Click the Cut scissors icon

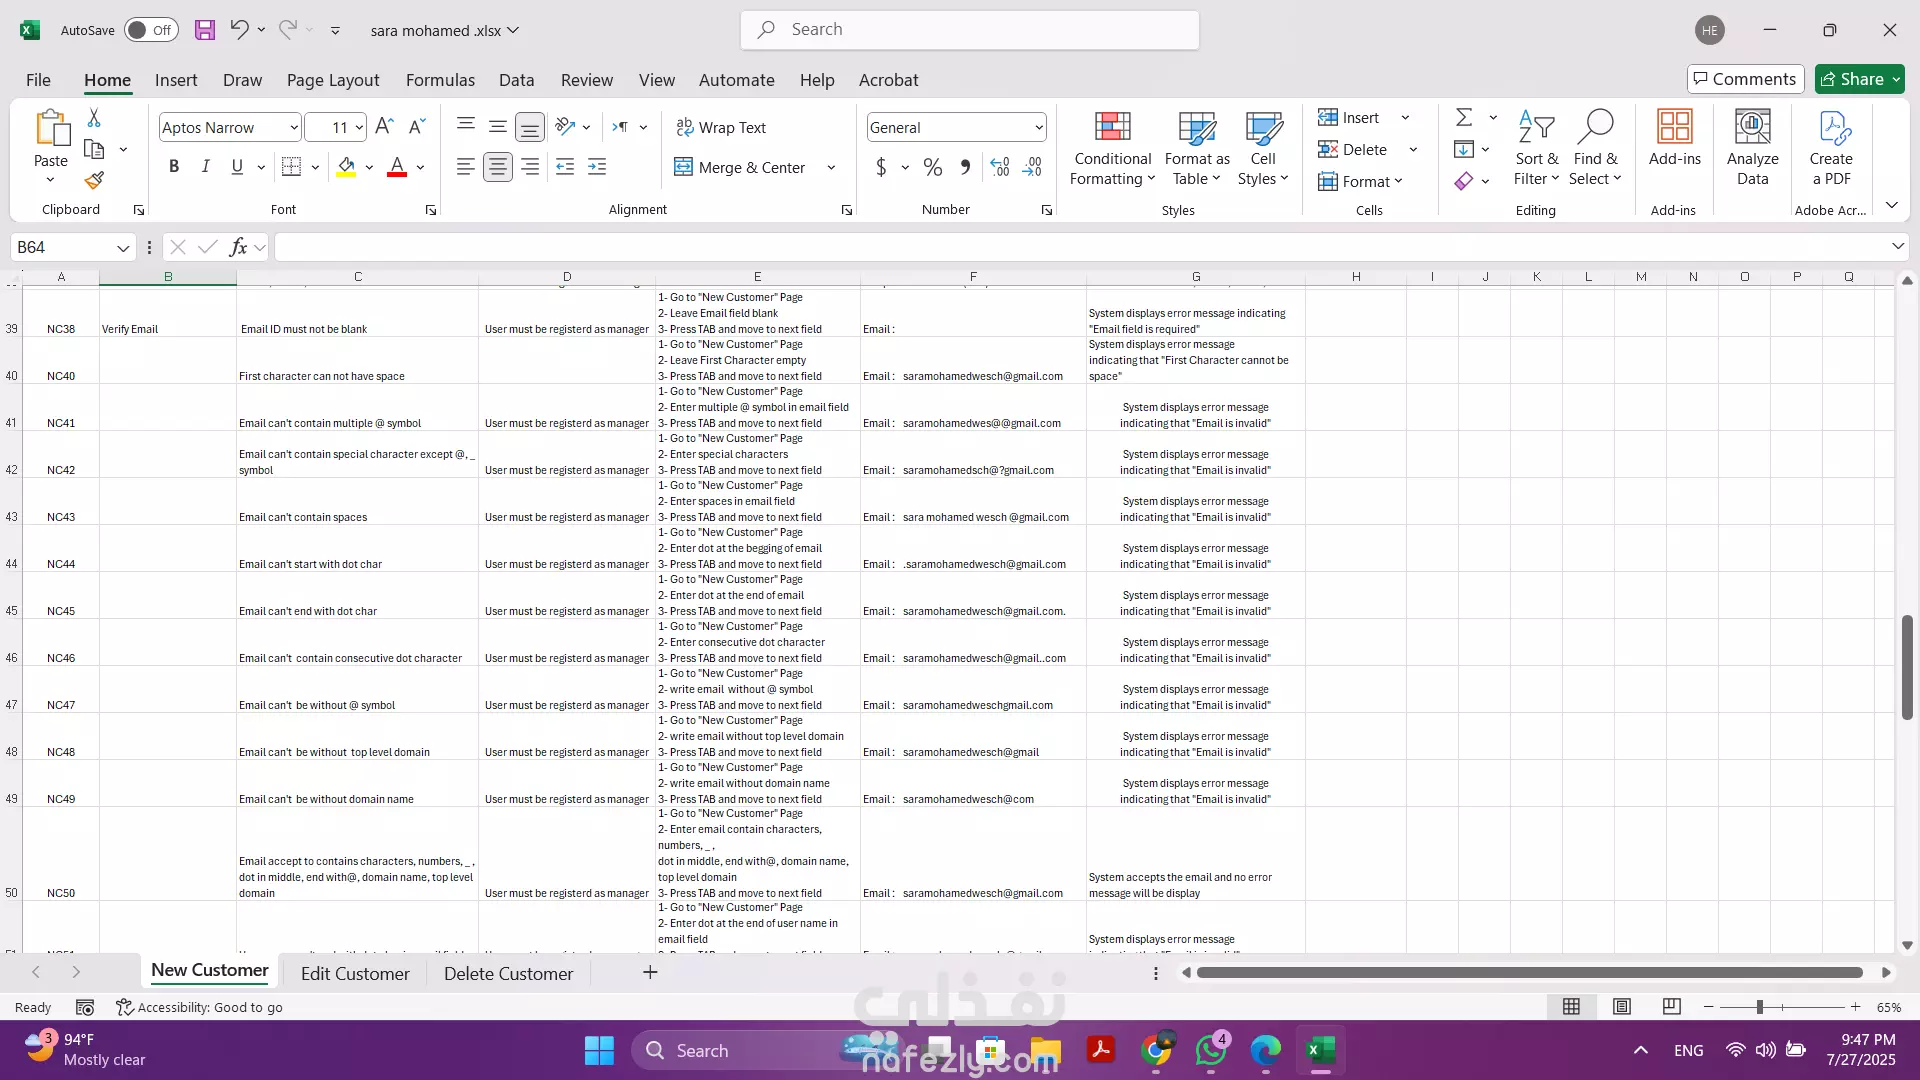coord(94,118)
